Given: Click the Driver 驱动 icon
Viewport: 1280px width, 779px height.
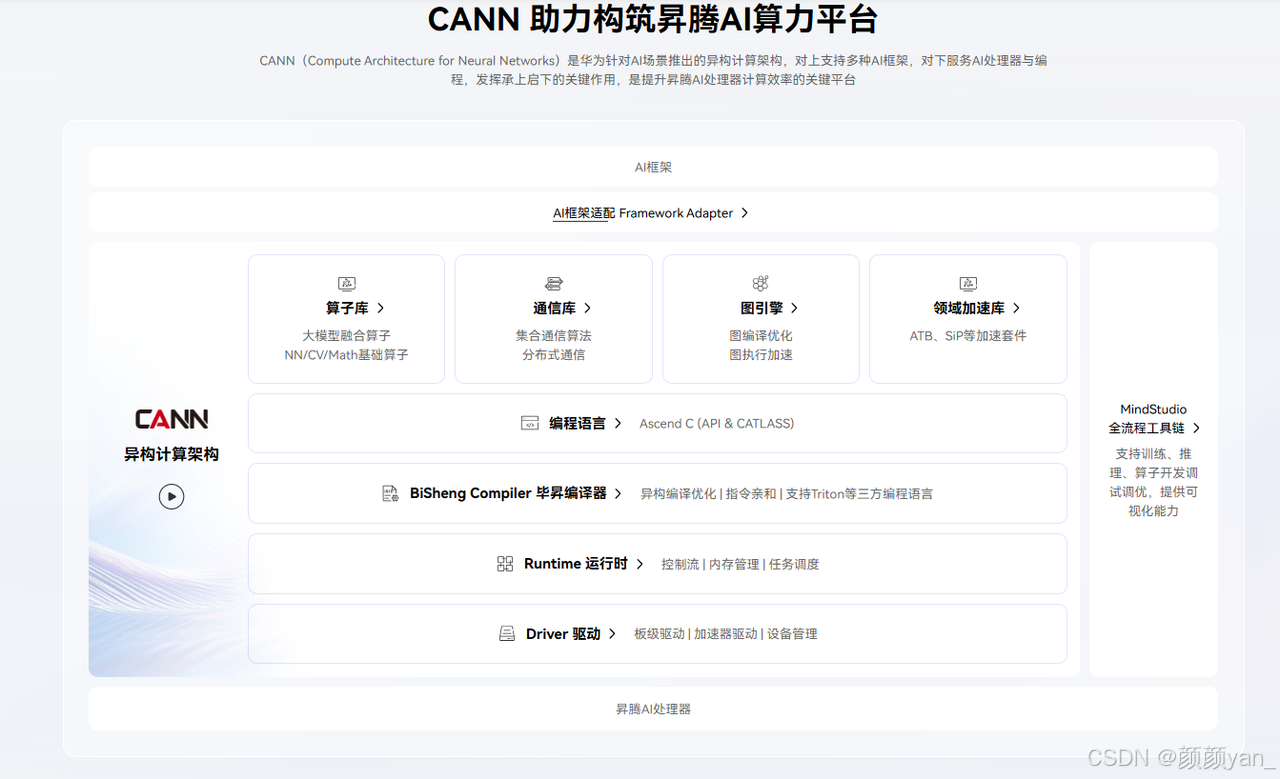Looking at the screenshot, I should (x=507, y=634).
